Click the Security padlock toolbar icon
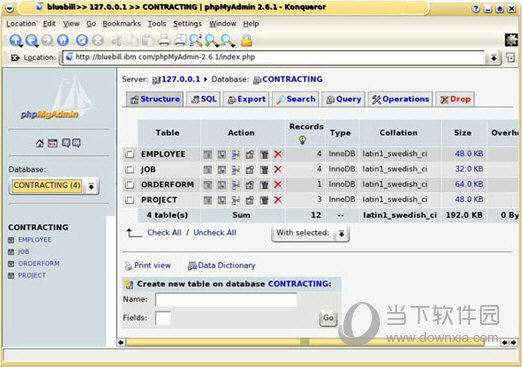Screen dimensions: 523x367 pos(246,40)
